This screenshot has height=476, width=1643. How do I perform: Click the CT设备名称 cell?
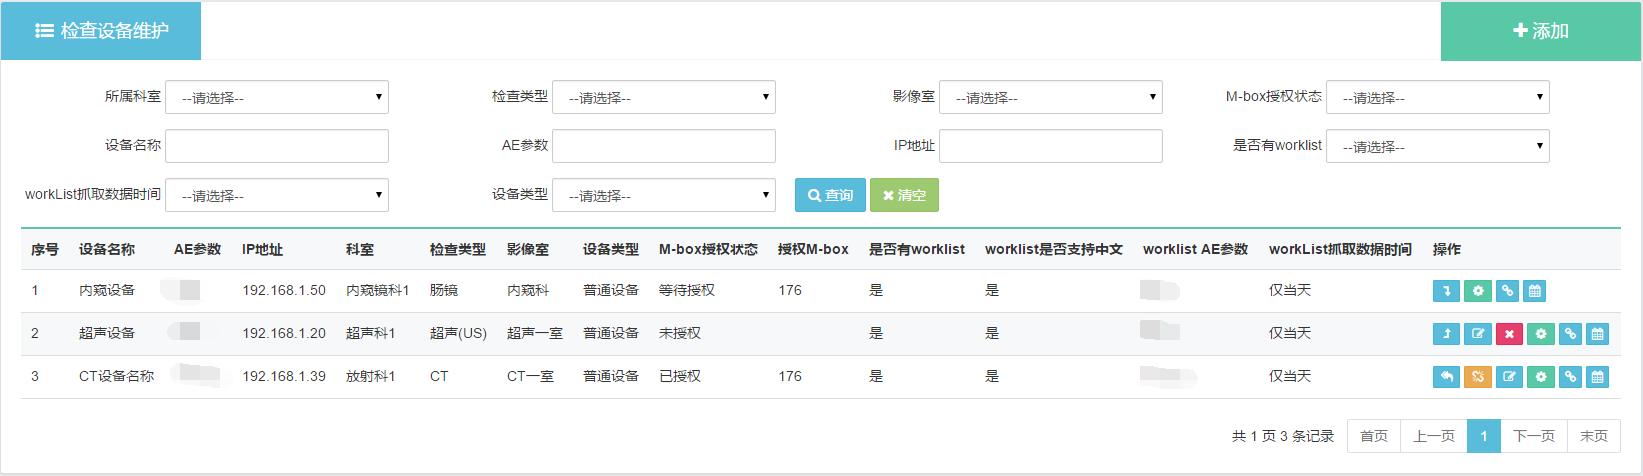[117, 376]
